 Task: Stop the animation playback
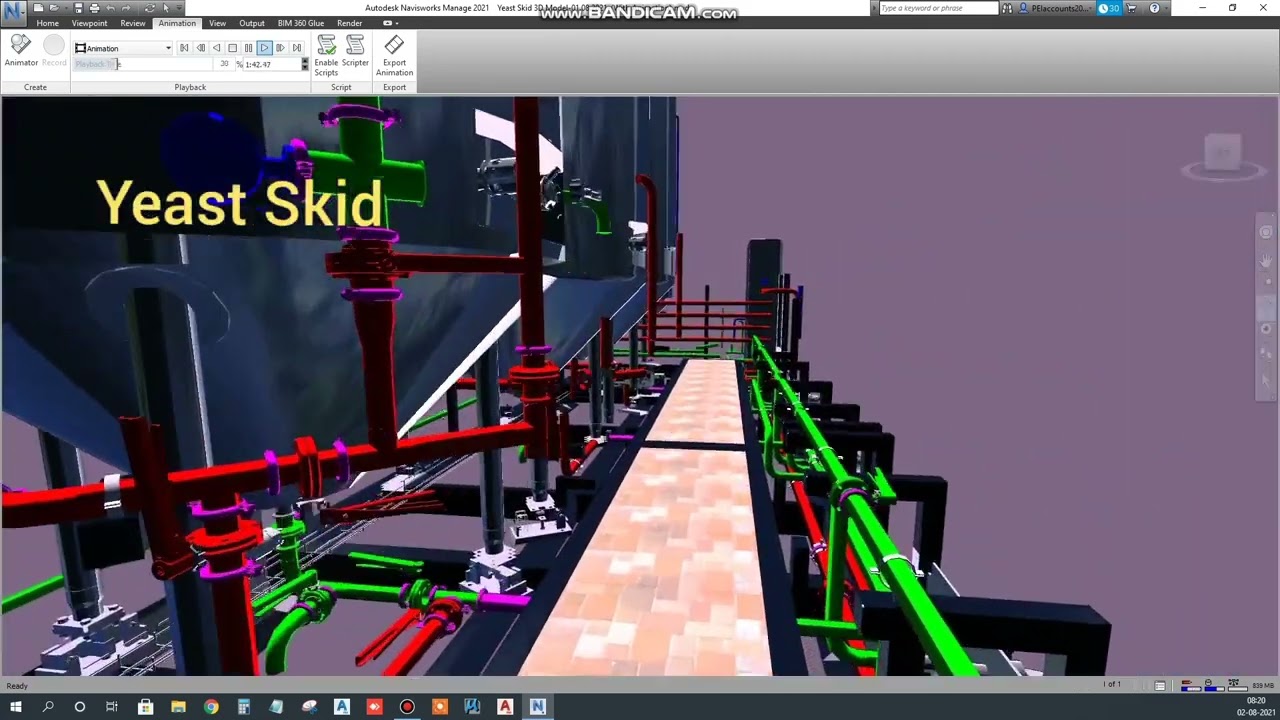click(232, 48)
